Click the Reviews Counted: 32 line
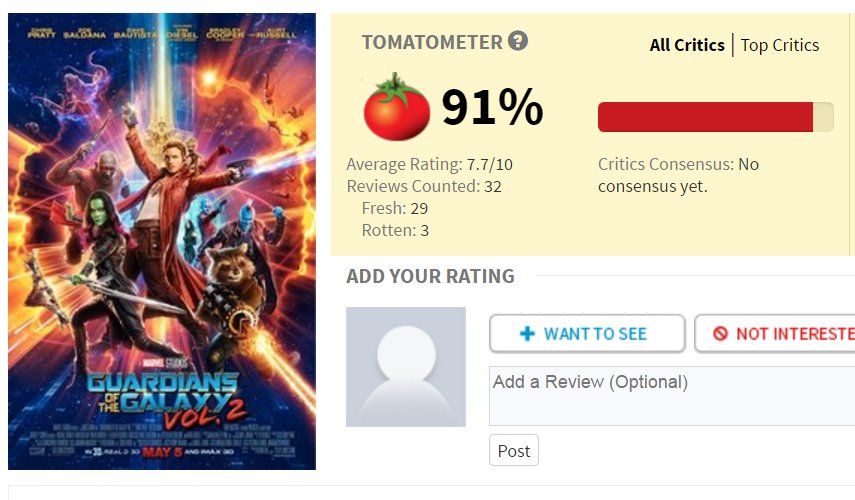The height and width of the screenshot is (500, 855). [424, 186]
